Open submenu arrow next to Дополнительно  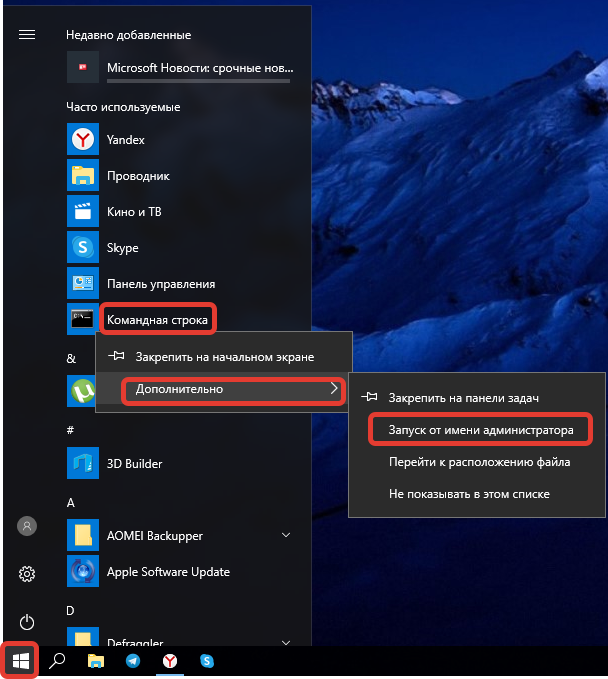[334, 388]
